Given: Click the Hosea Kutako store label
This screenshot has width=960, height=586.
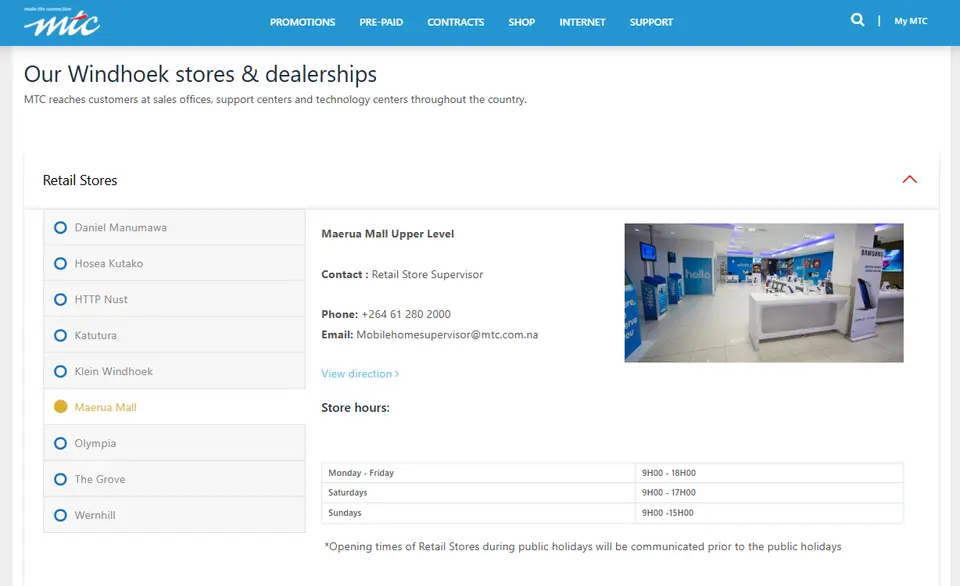Looking at the screenshot, I should (108, 264).
